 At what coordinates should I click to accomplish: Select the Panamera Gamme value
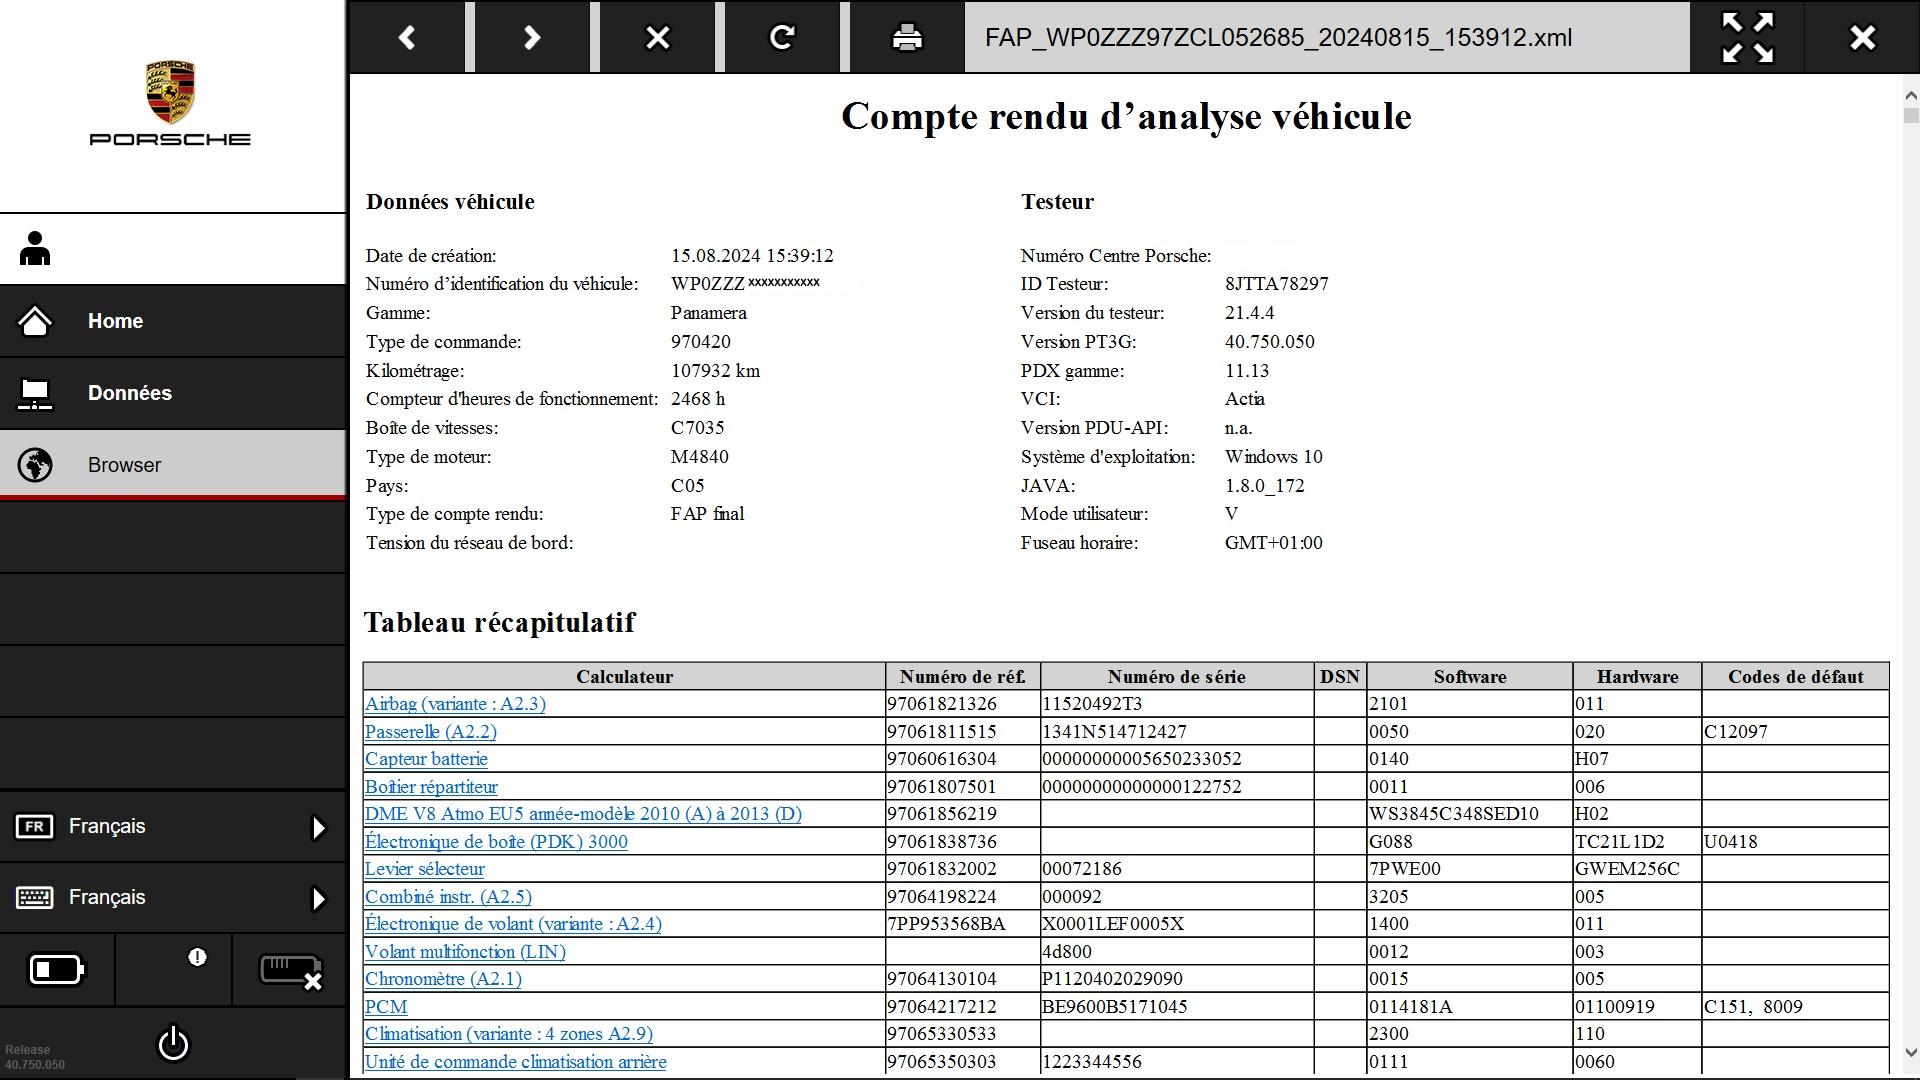tap(708, 313)
